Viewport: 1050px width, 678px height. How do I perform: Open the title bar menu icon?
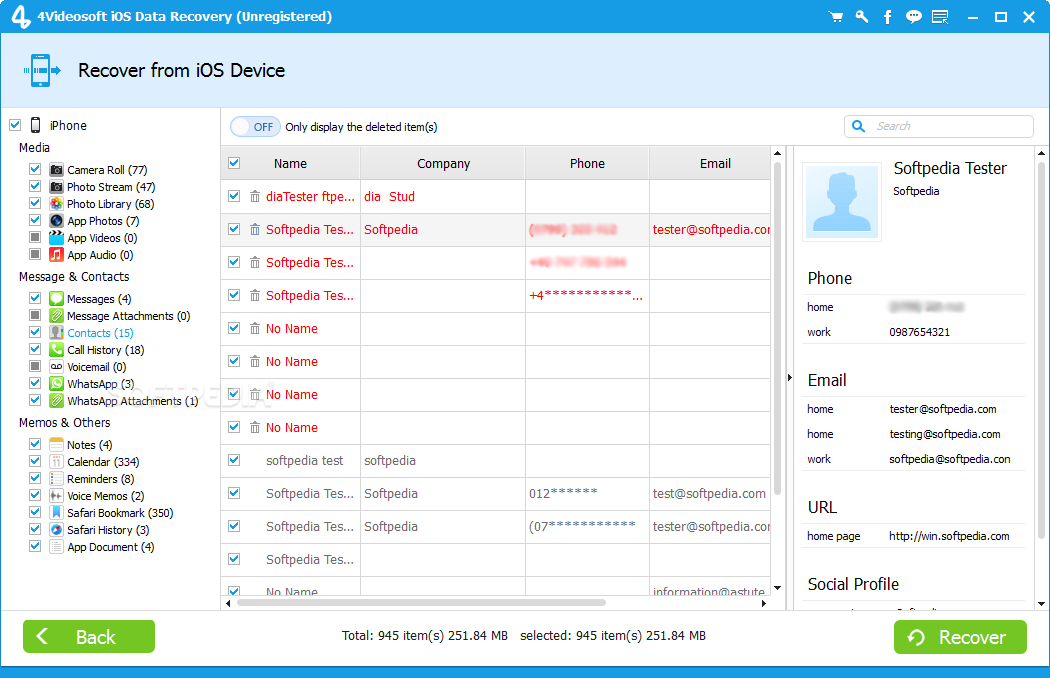click(x=940, y=17)
